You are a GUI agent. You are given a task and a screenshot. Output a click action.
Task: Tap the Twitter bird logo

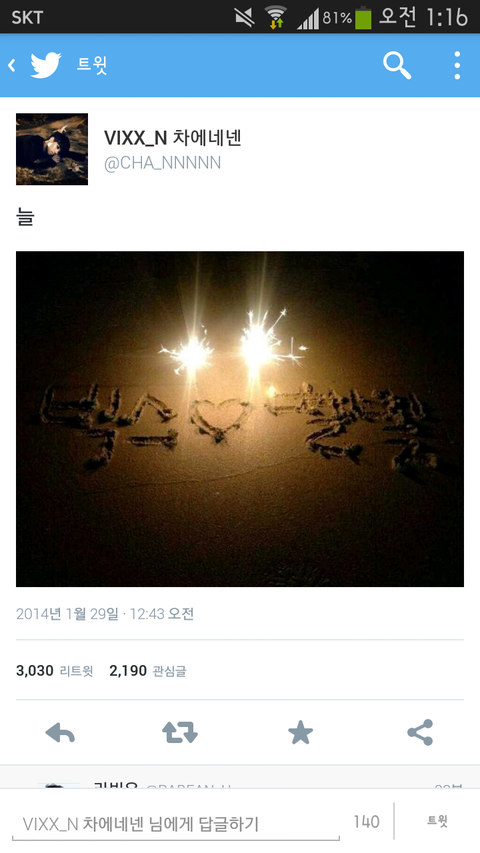click(x=46, y=65)
